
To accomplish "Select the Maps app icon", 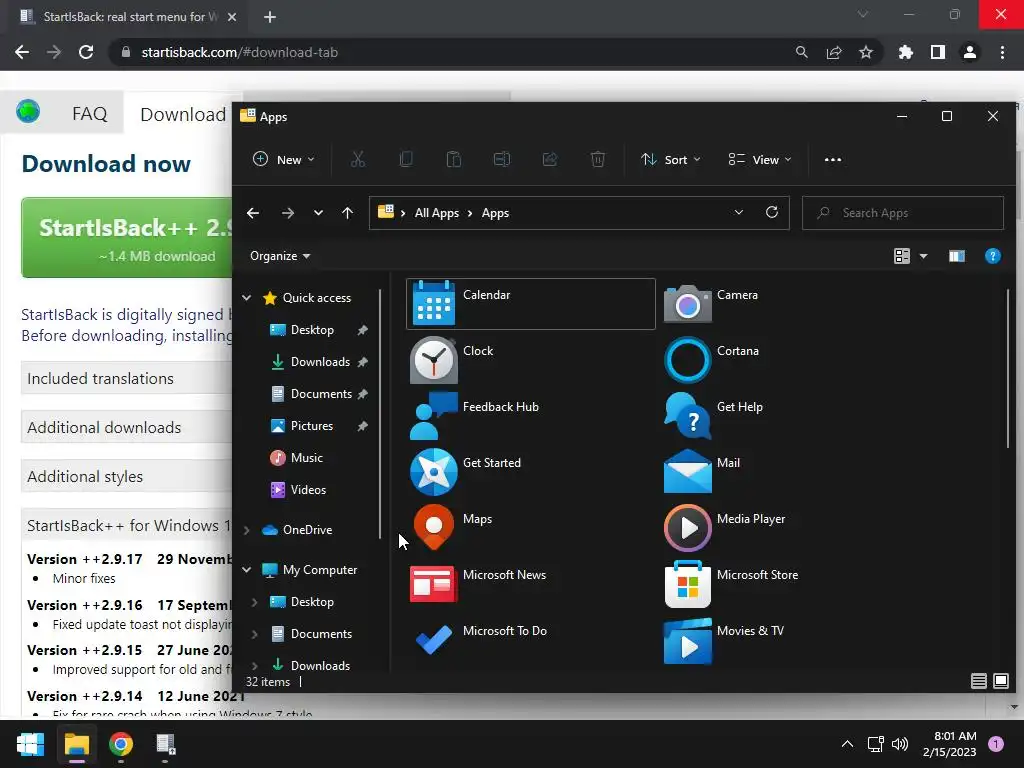I will (x=434, y=527).
